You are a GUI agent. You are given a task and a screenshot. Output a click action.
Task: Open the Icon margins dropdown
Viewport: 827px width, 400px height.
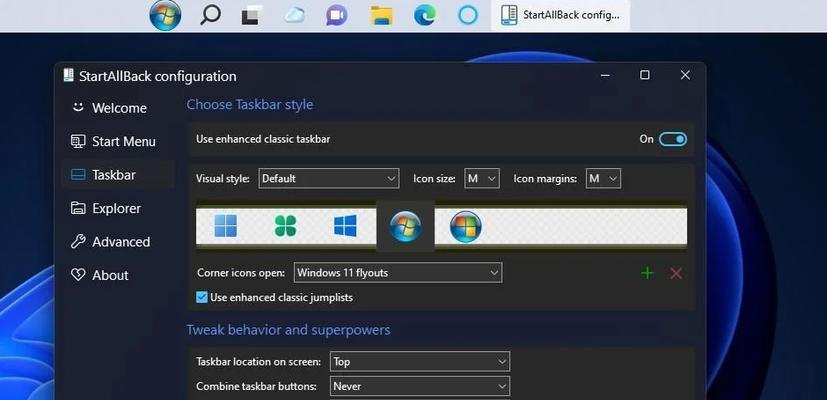click(x=603, y=178)
